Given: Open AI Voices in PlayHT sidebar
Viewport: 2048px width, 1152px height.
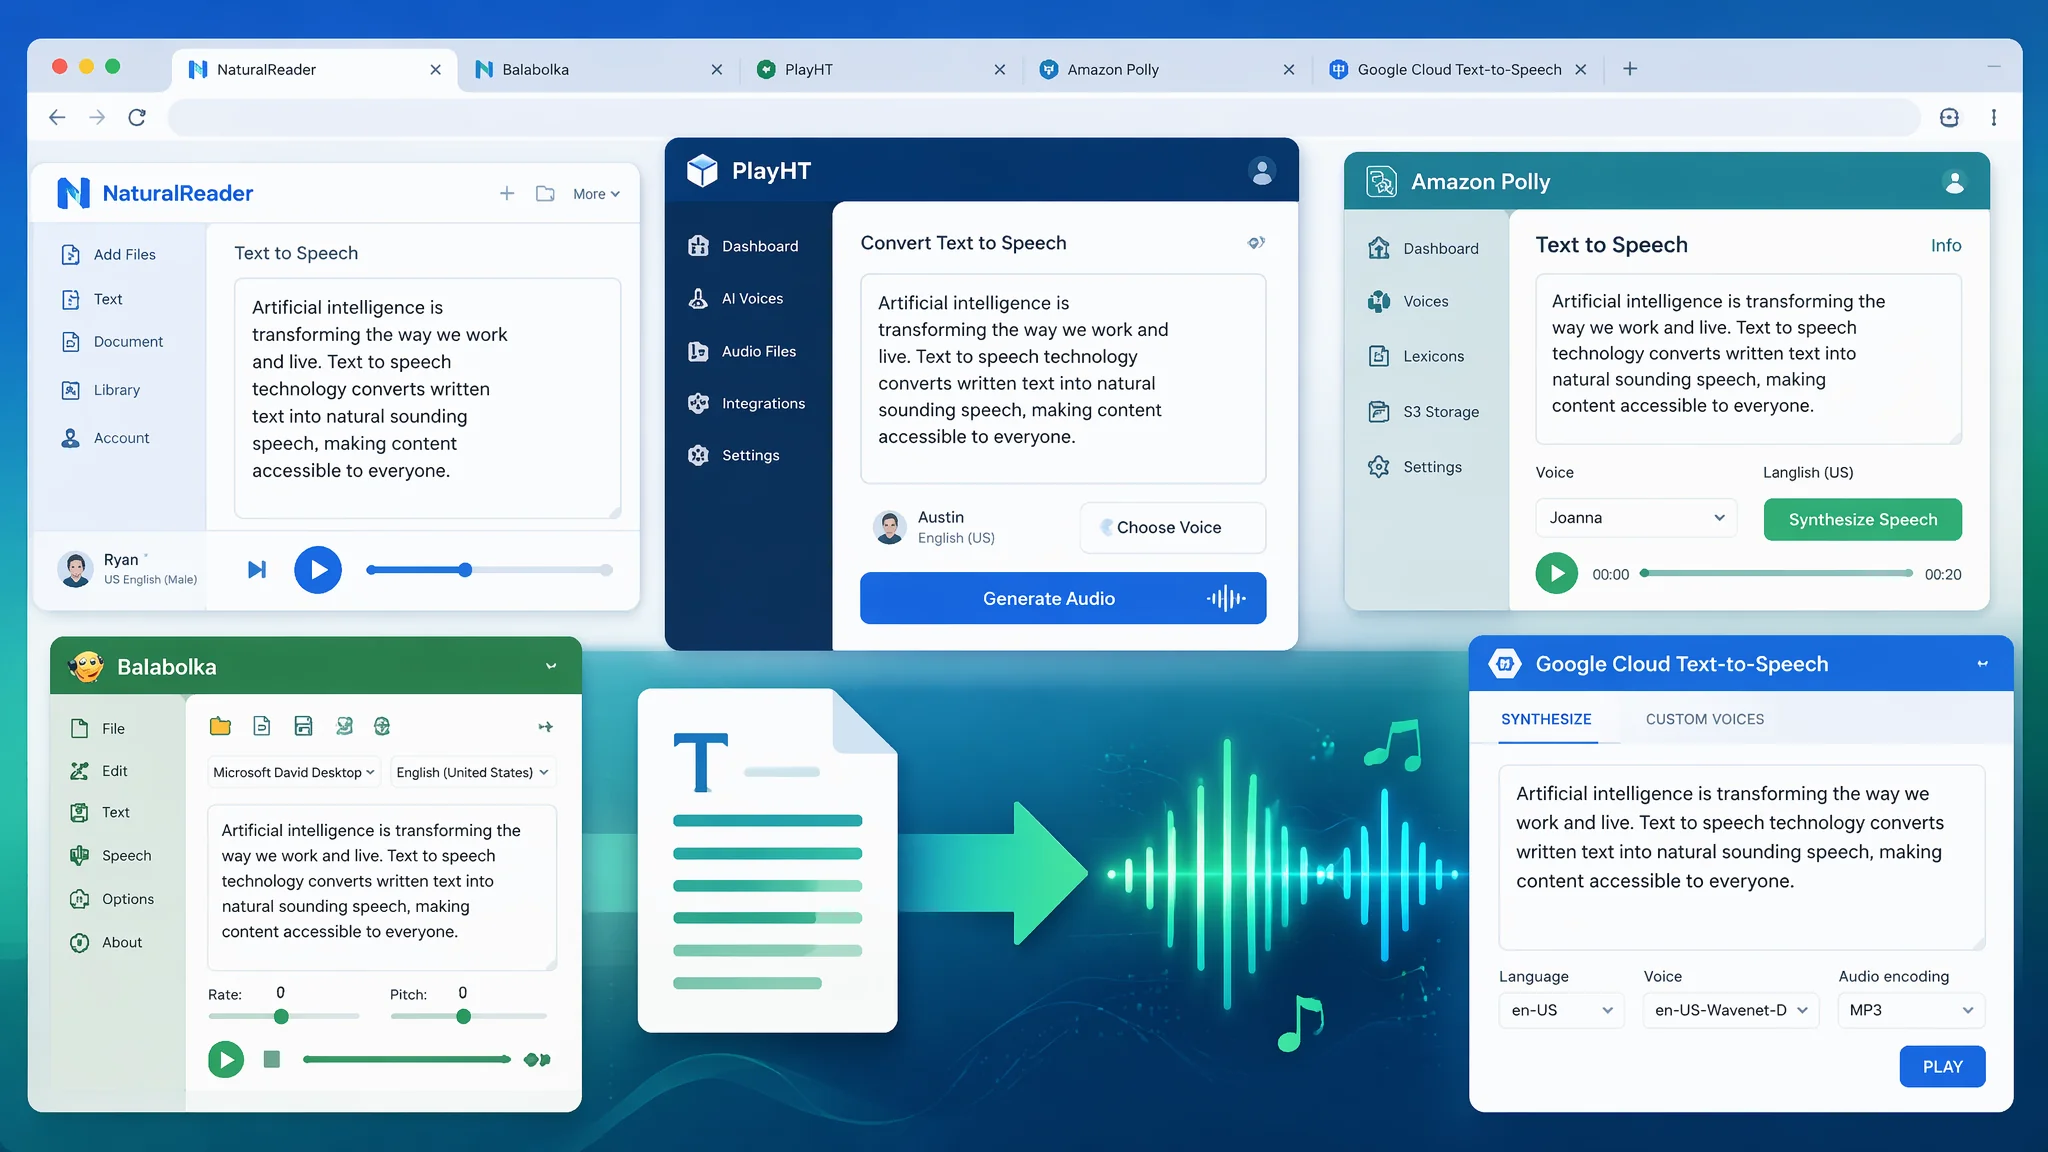Looking at the screenshot, I should pyautogui.click(x=736, y=298).
